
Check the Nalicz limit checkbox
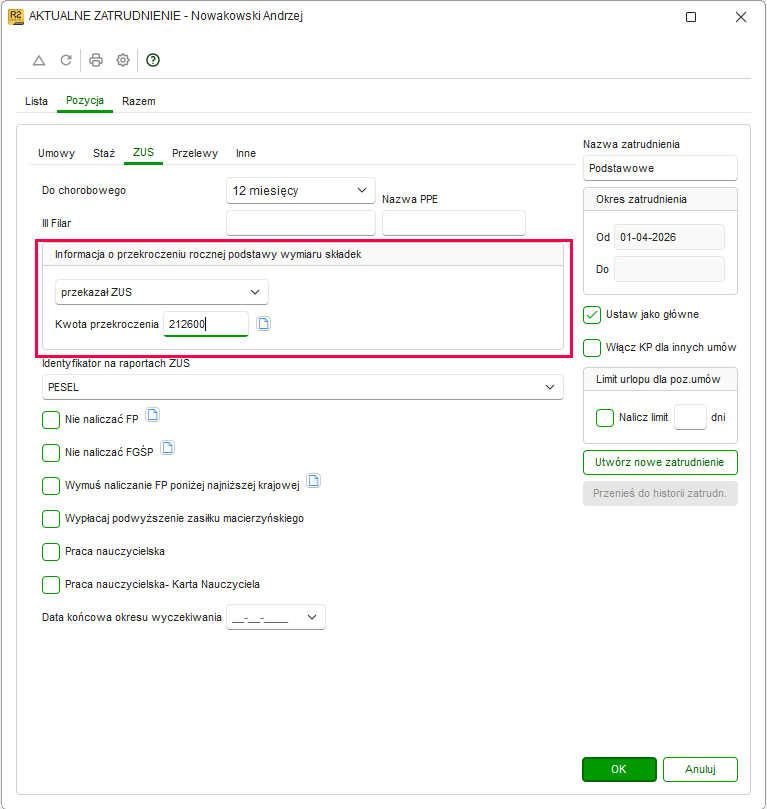(x=605, y=417)
